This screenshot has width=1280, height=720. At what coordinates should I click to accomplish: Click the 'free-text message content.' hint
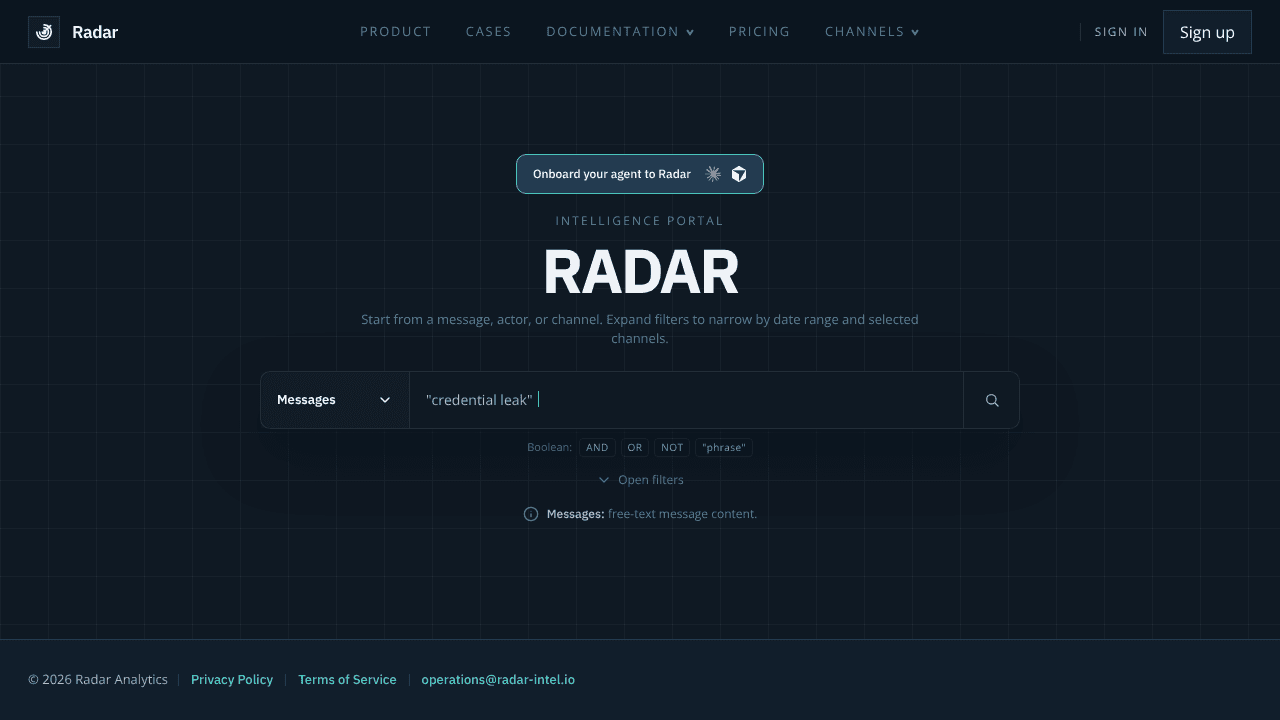click(683, 514)
